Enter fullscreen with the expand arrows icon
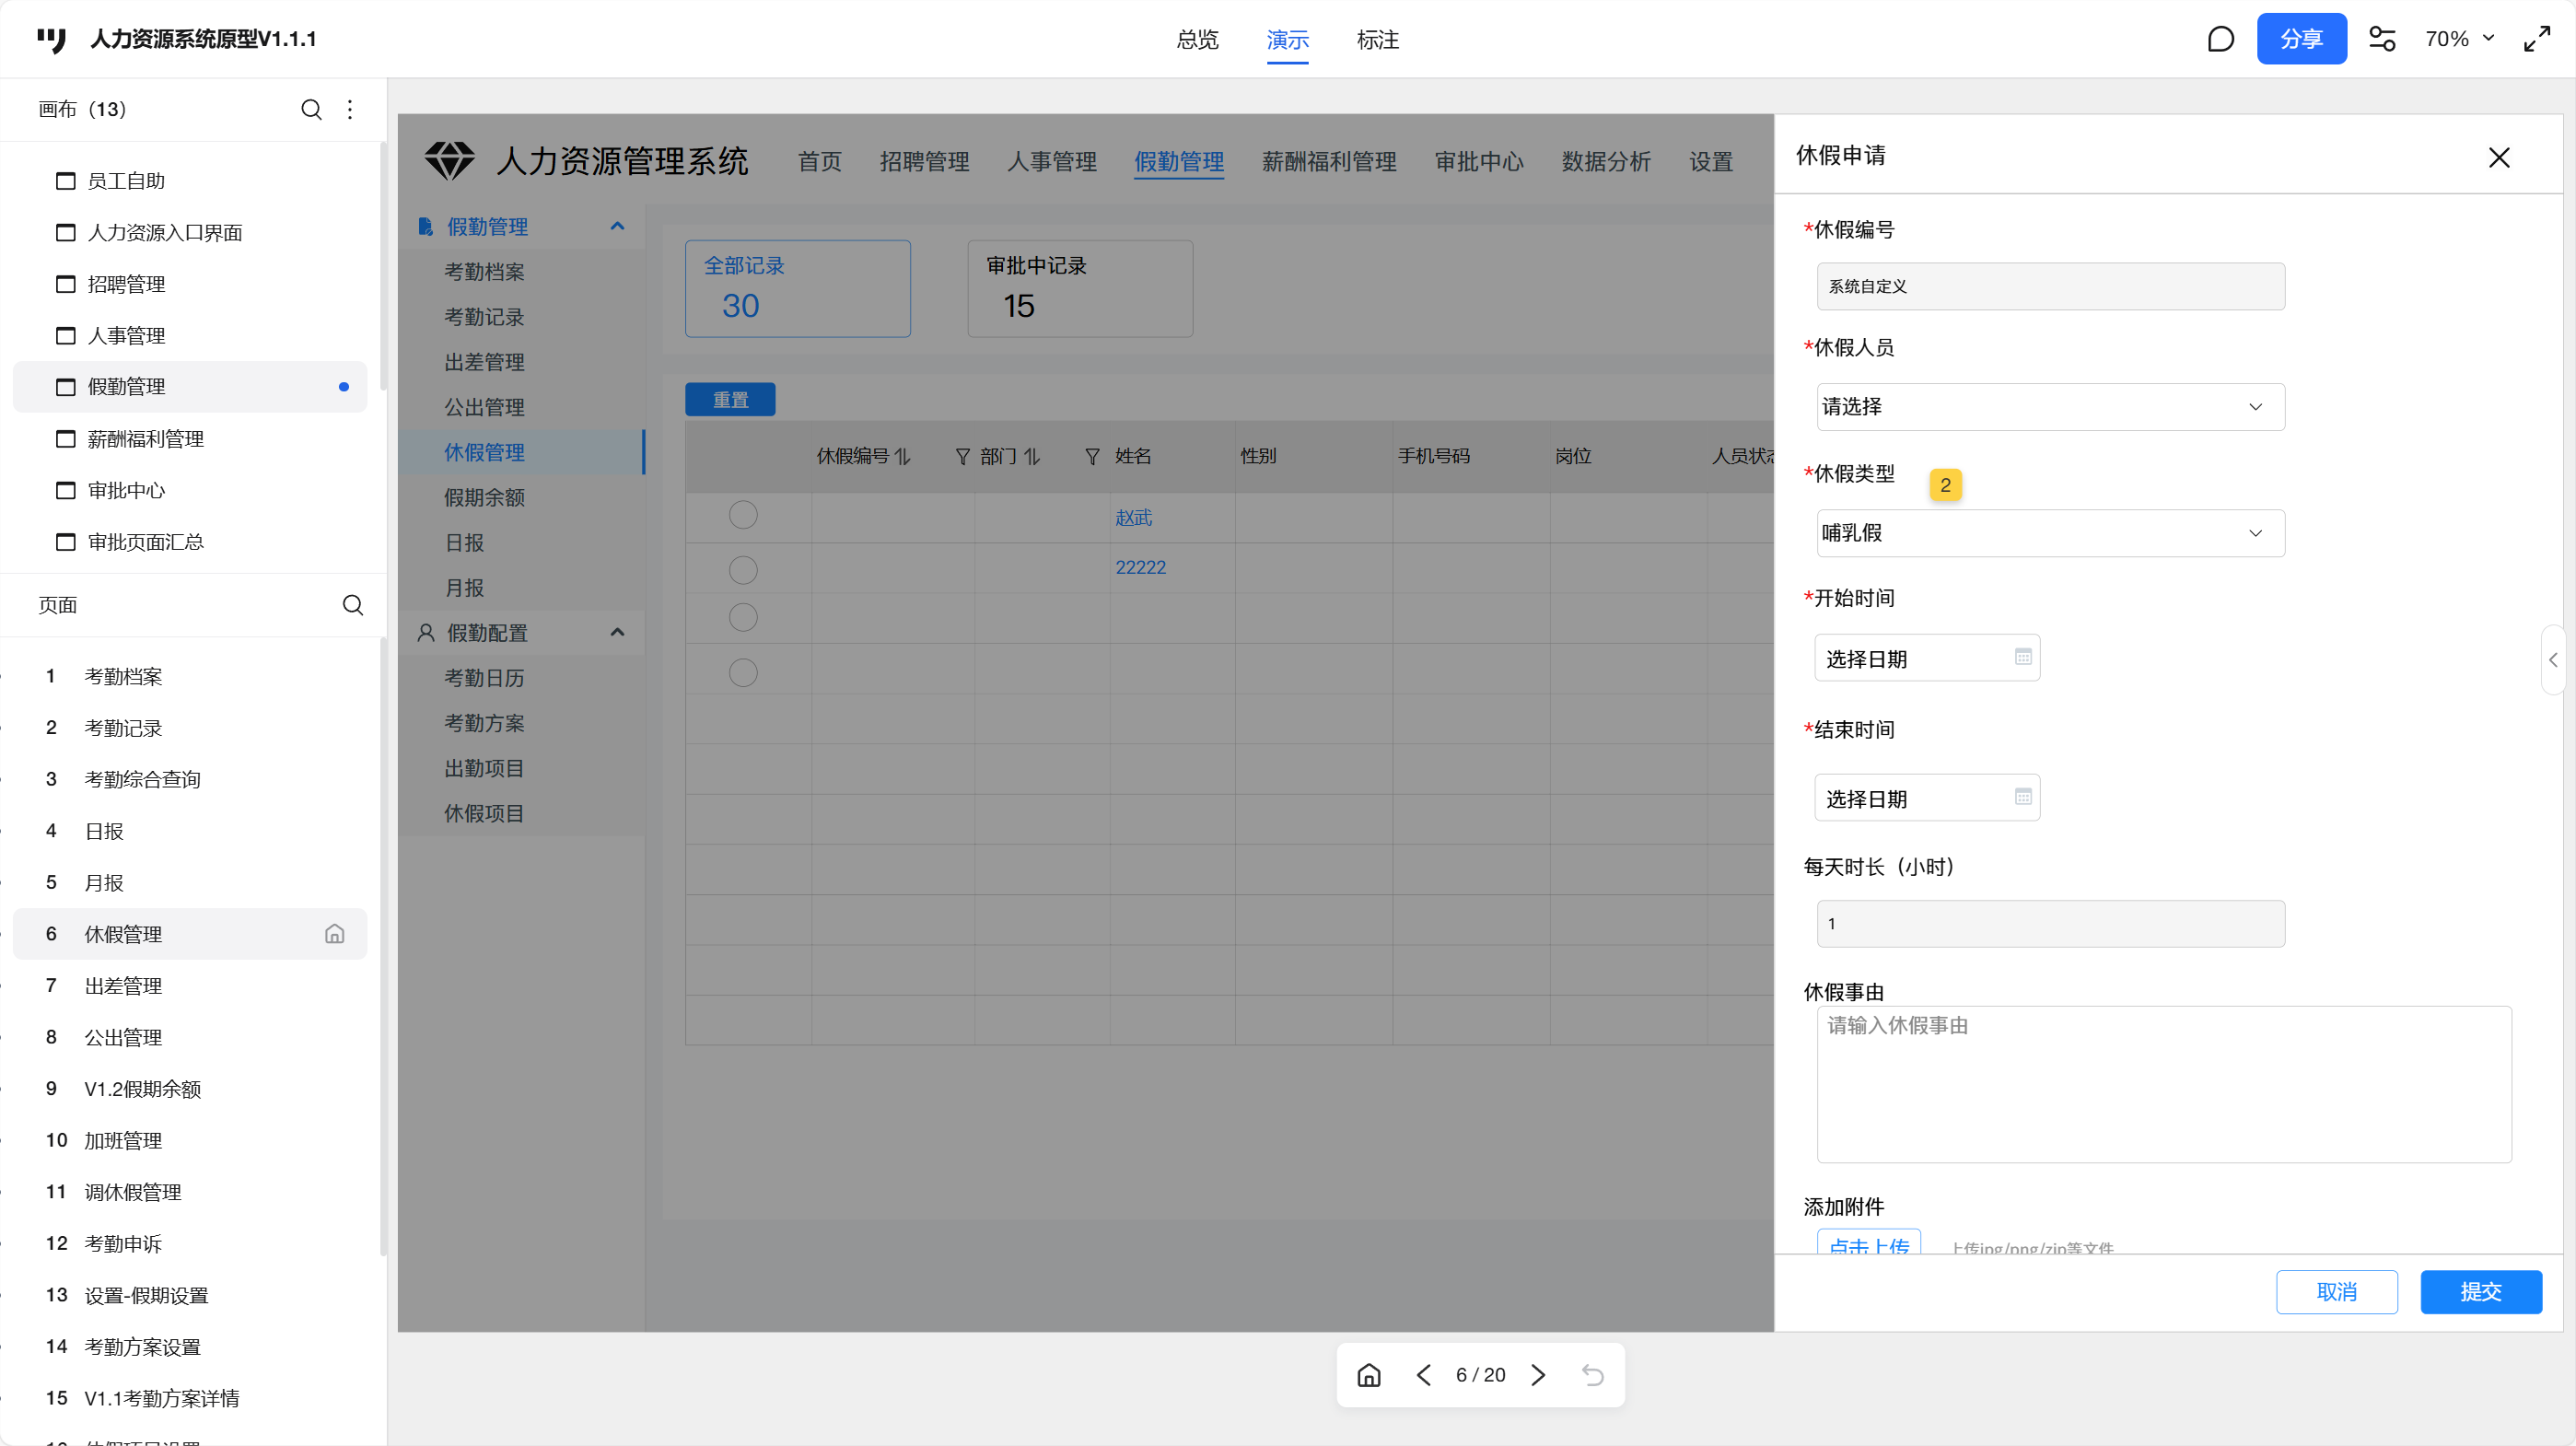 click(2537, 39)
